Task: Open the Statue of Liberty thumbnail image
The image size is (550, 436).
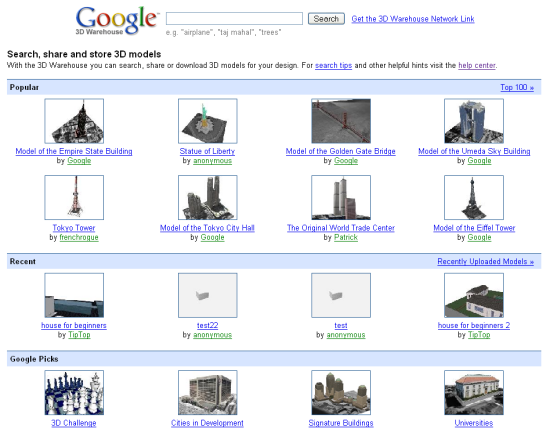Action: 208,121
